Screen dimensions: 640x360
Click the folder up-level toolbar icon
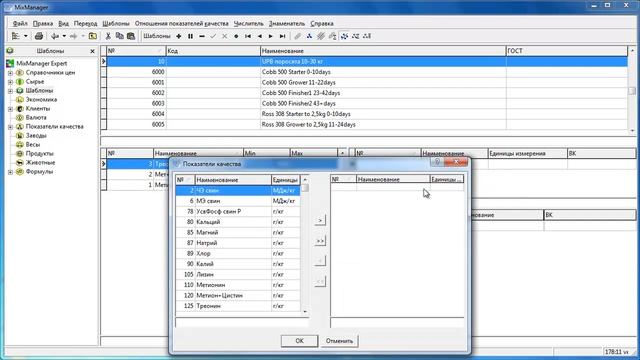coord(93,36)
